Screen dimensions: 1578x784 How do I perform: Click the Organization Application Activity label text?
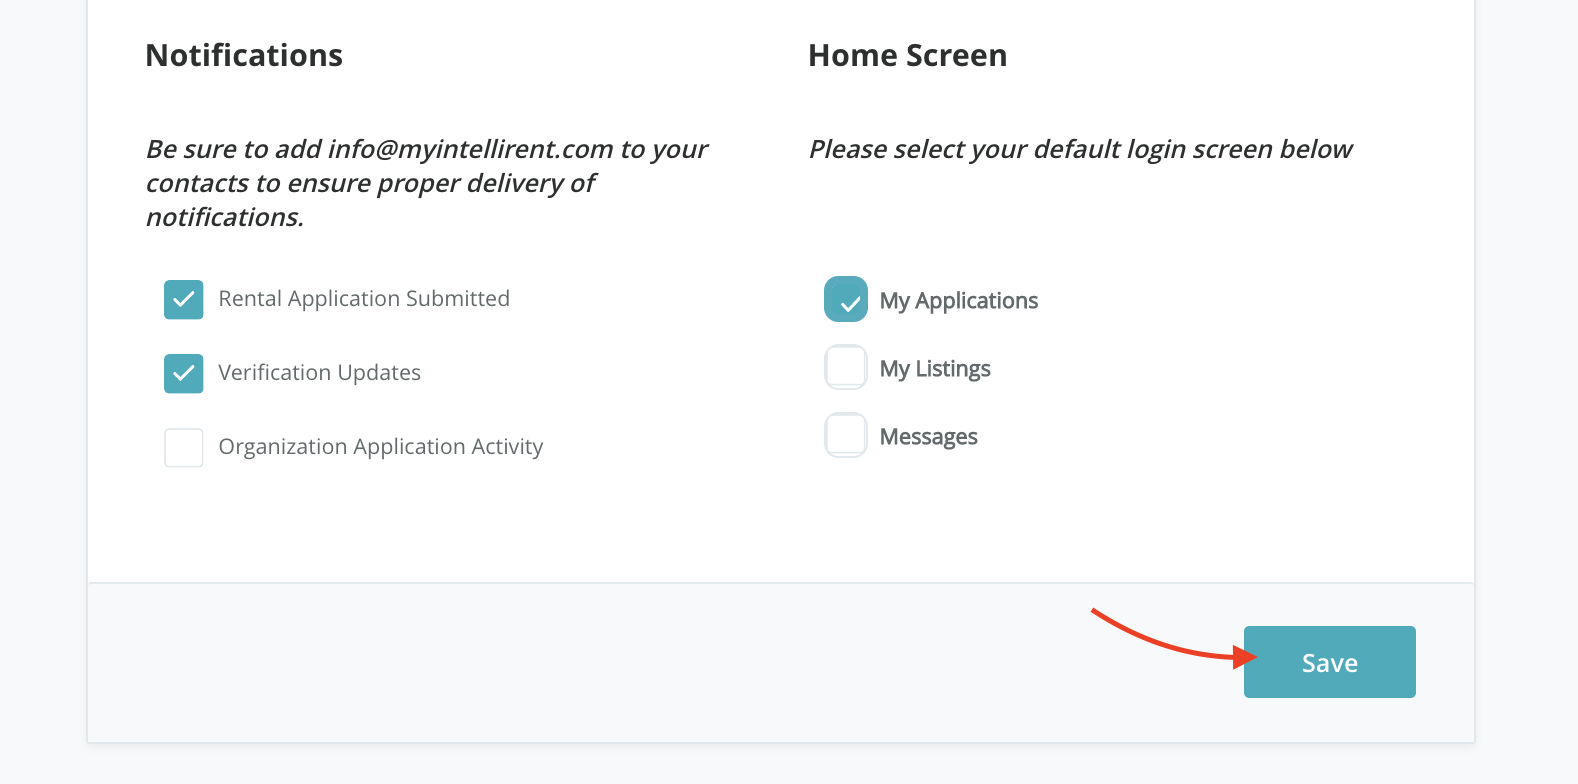(380, 447)
